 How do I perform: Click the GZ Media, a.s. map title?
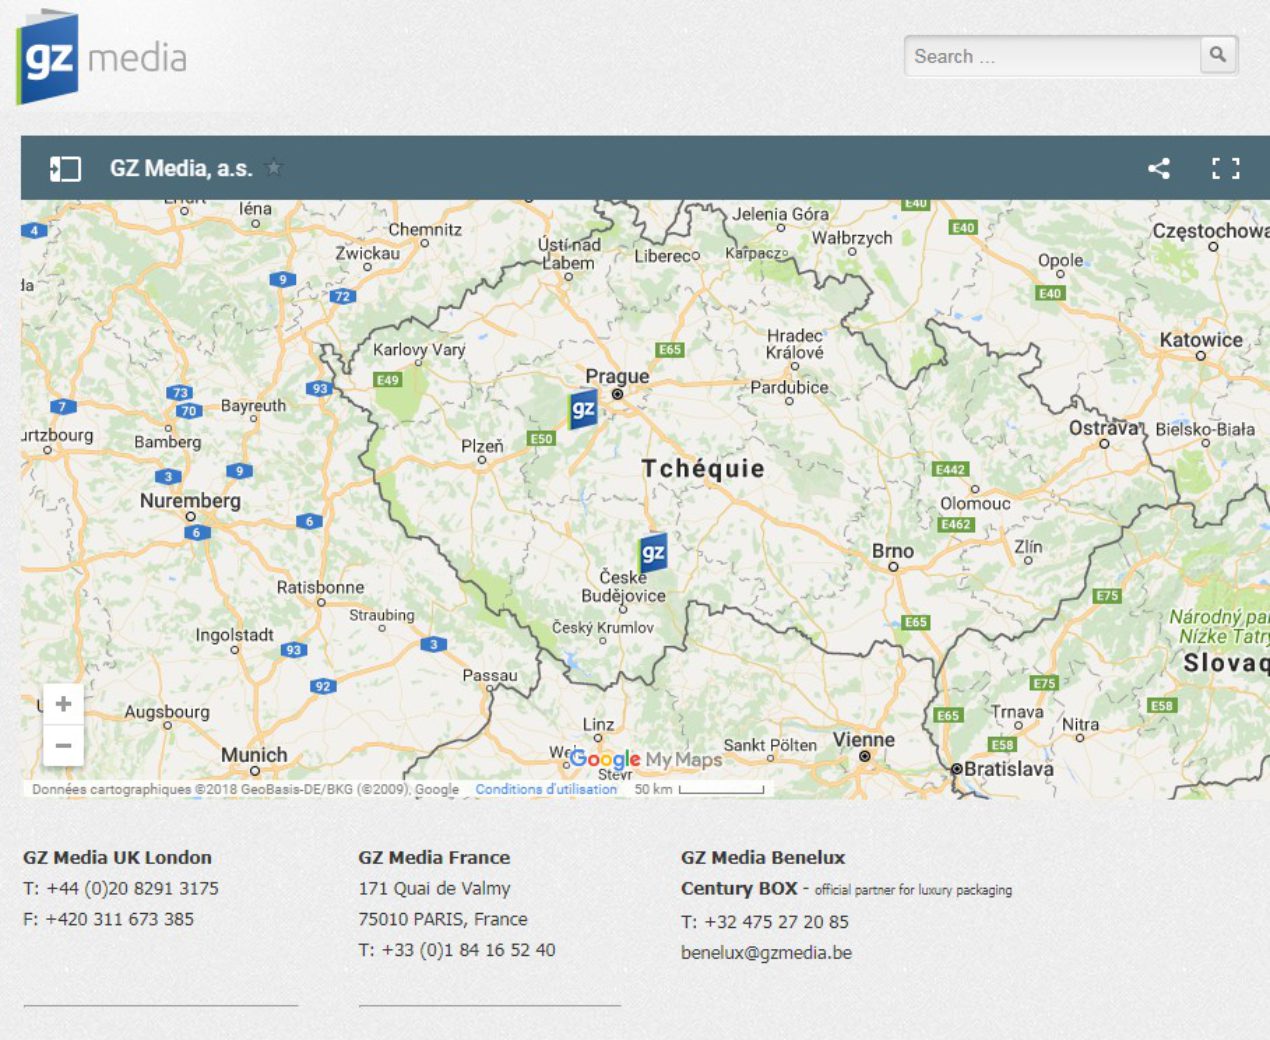click(181, 168)
